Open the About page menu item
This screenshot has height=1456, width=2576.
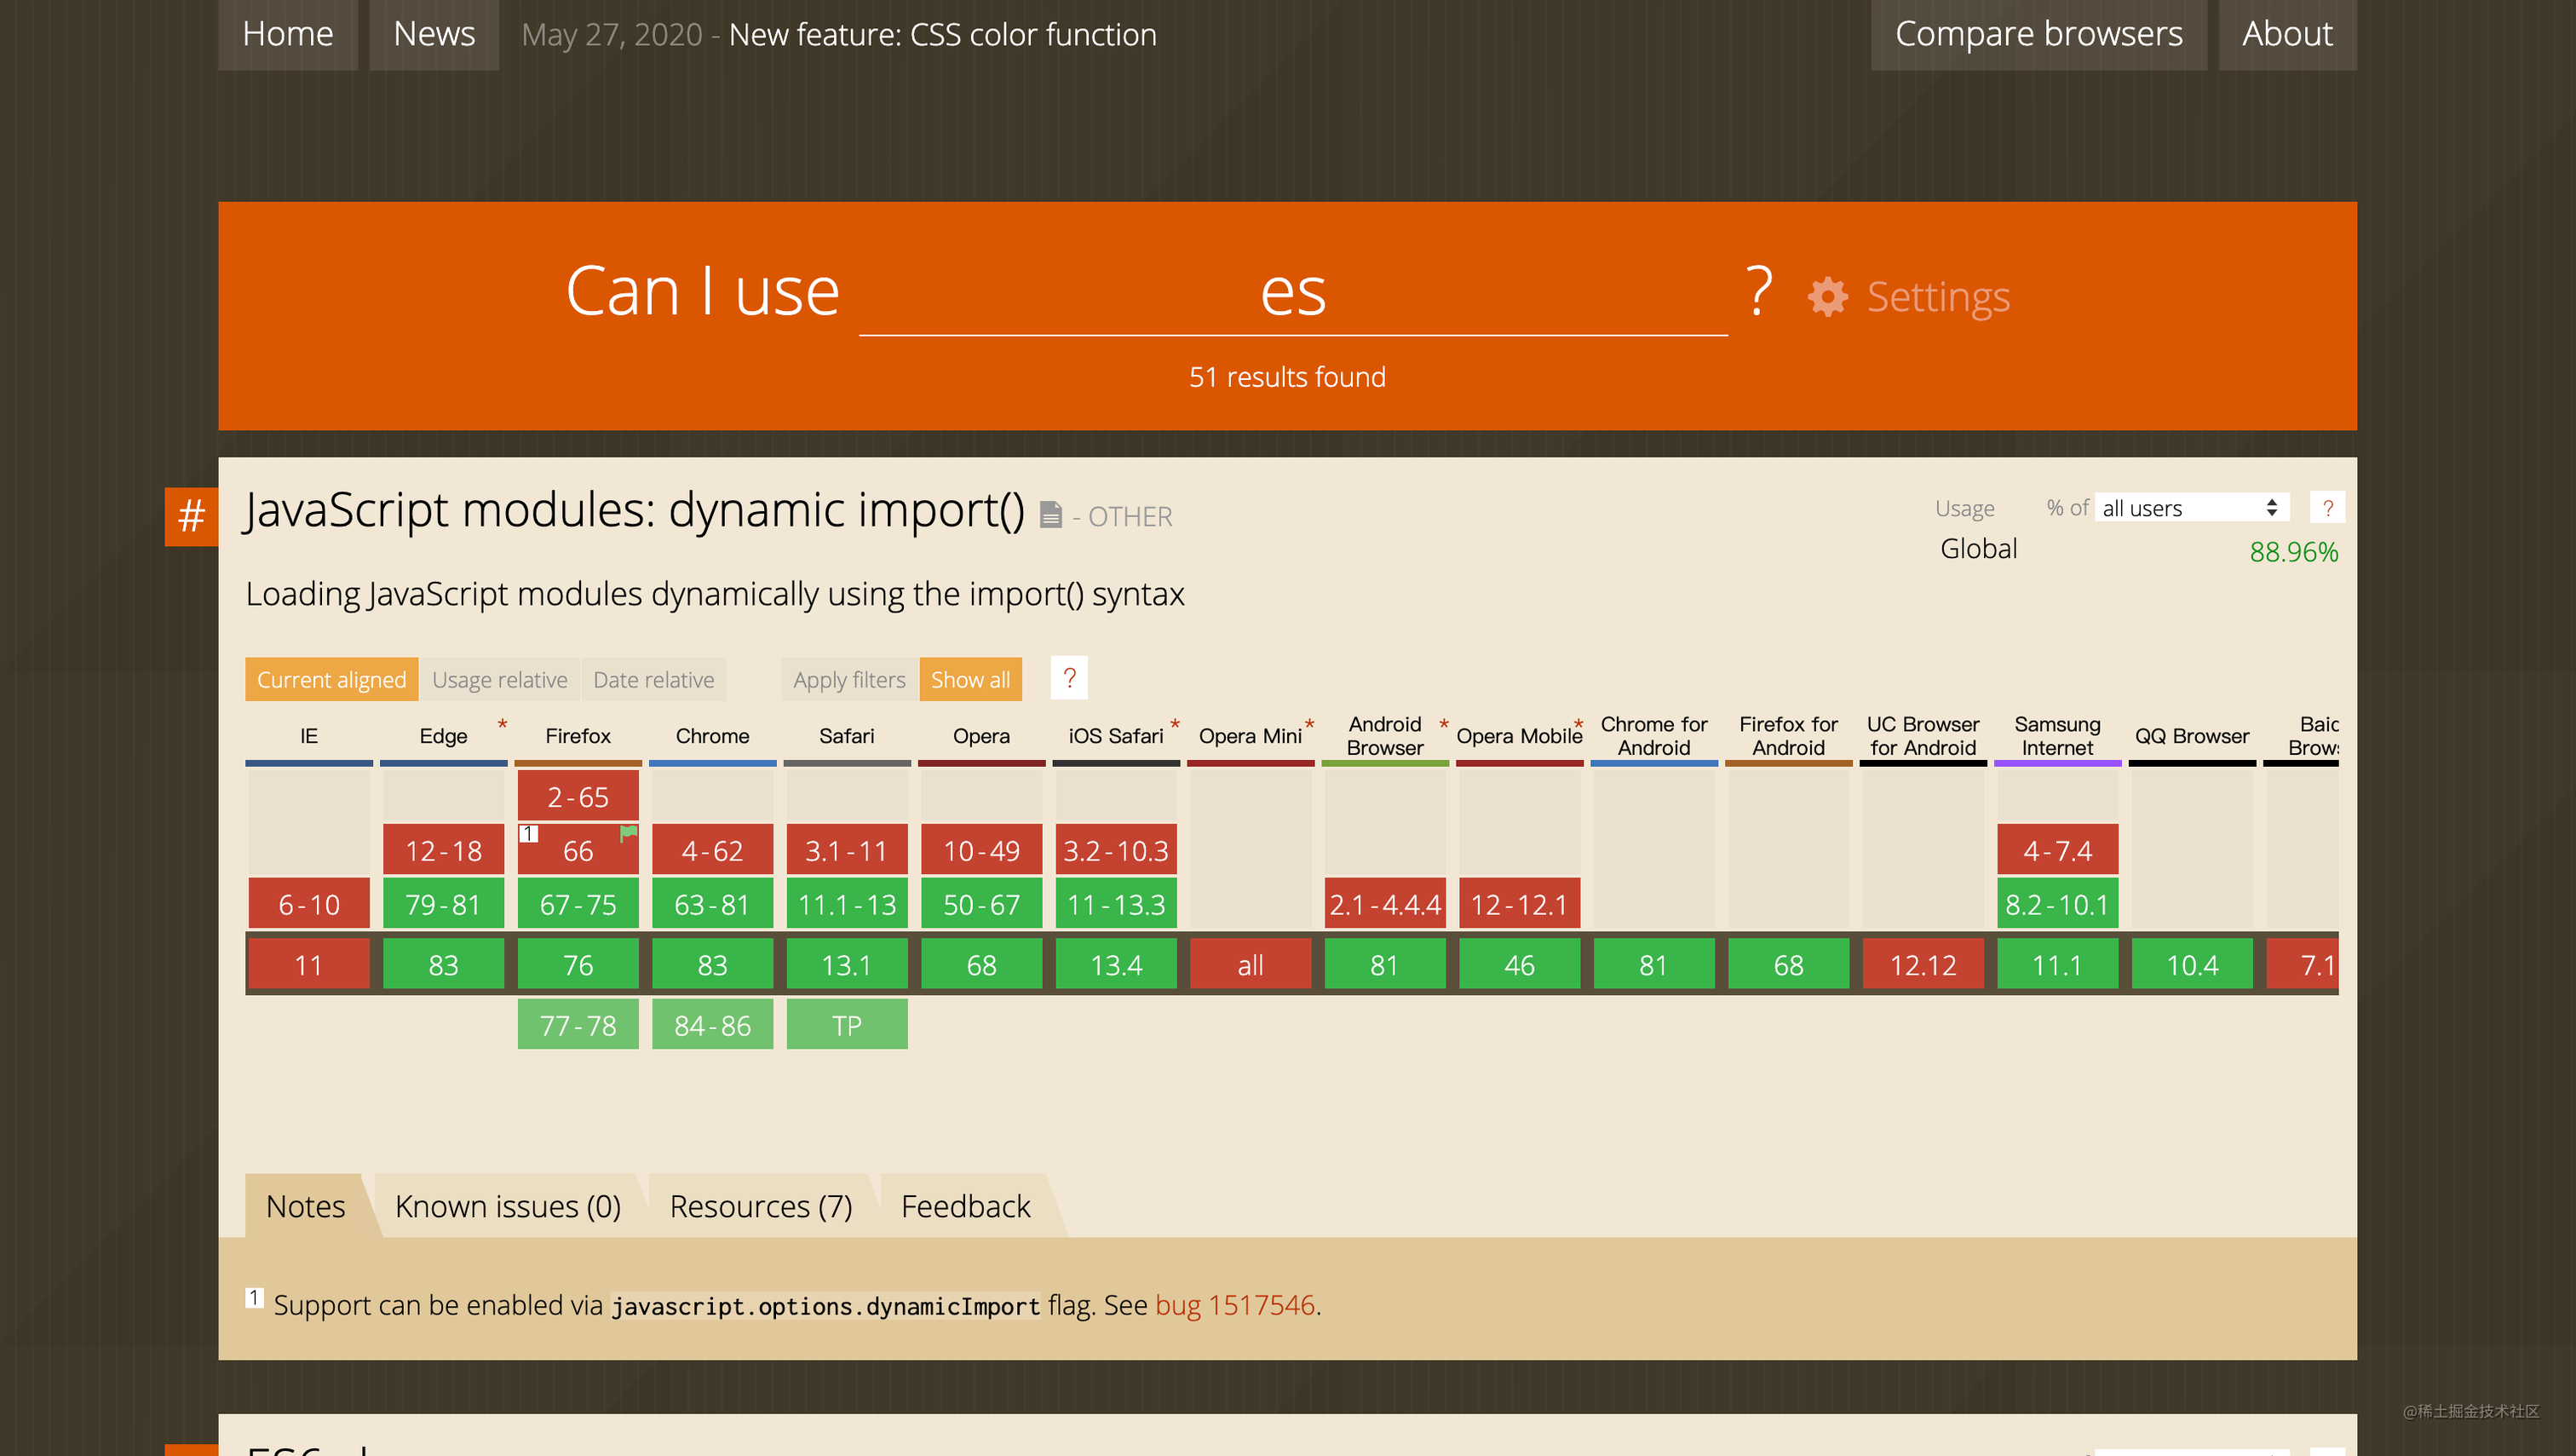(2290, 33)
